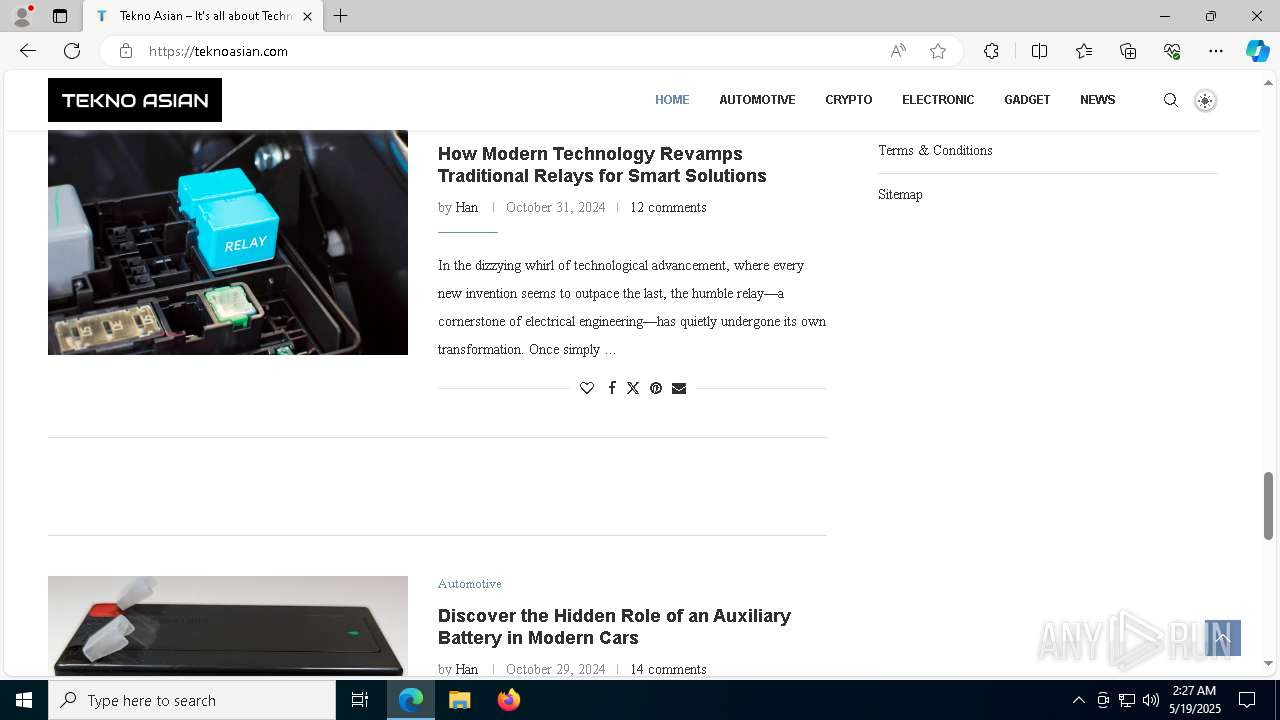Open Copilot sidebar
Viewport: 1280px width, 720px height.
coord(1257,51)
